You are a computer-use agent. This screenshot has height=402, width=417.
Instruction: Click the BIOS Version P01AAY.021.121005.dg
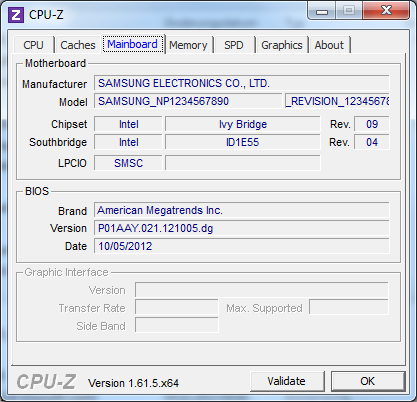click(242, 228)
